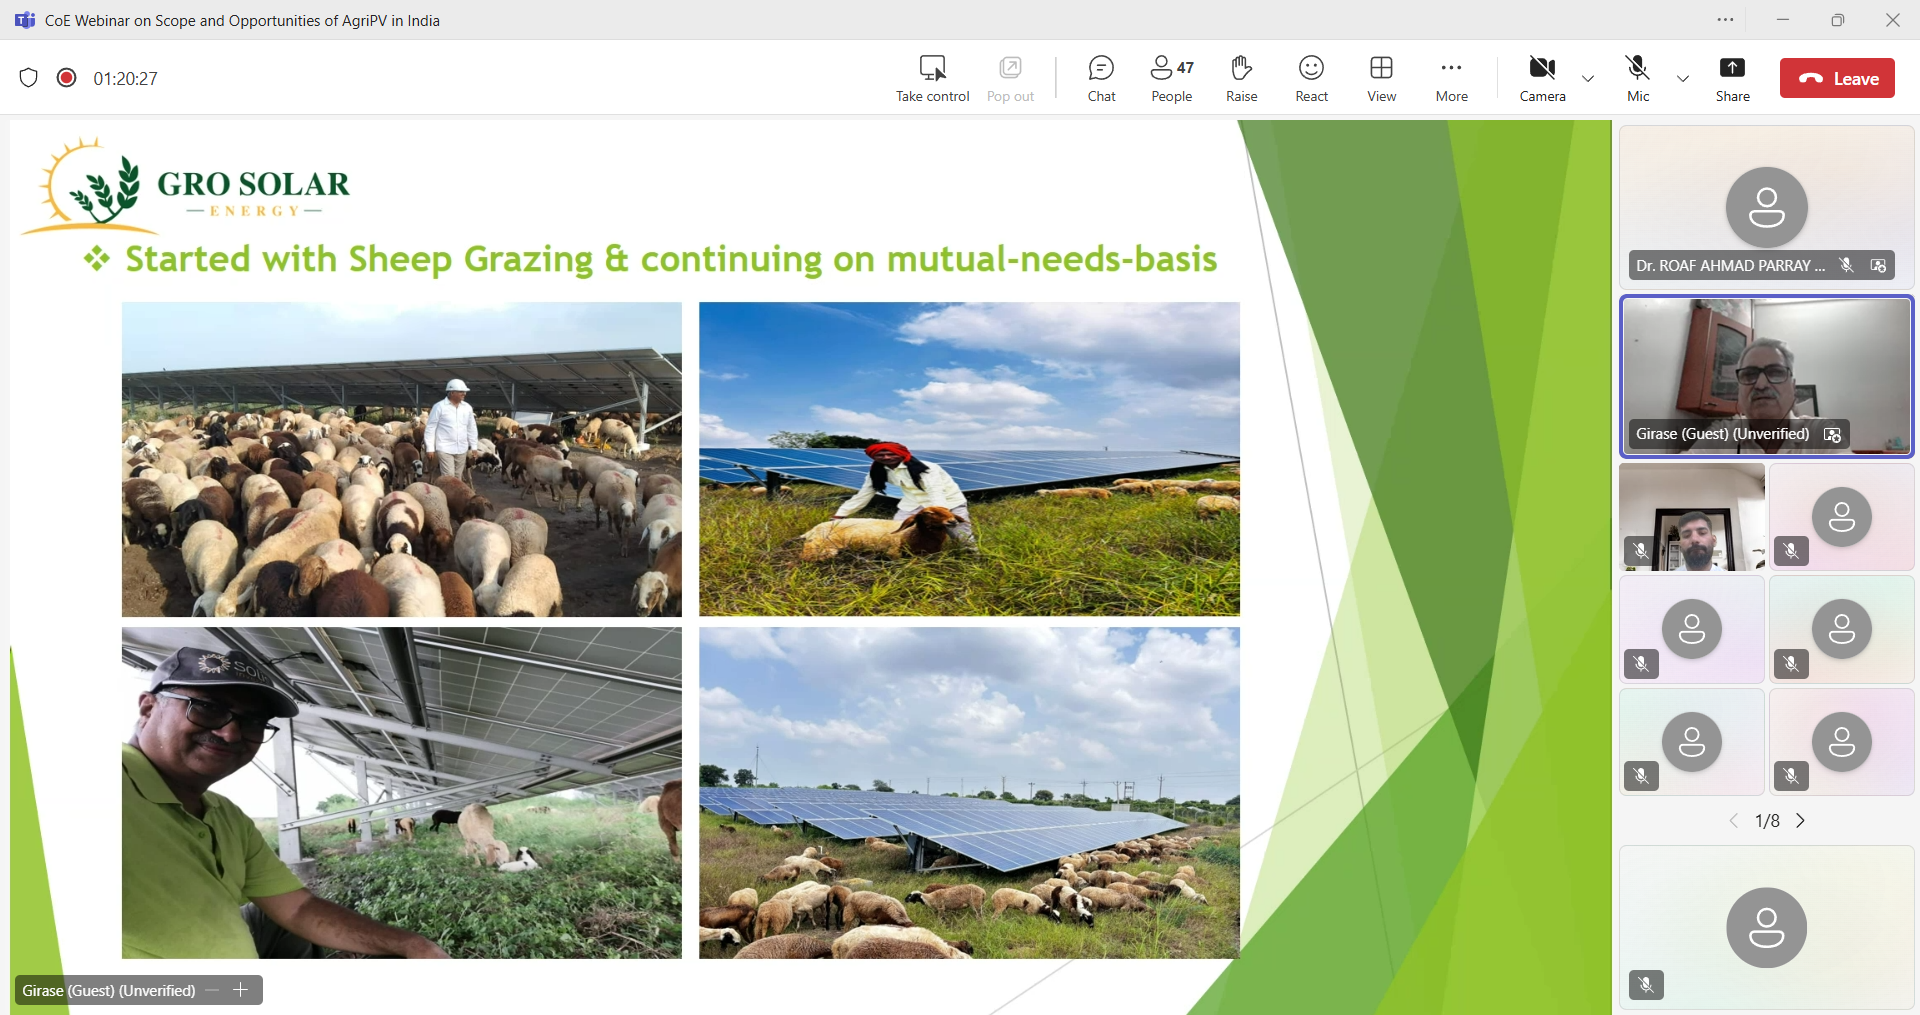Open the View layout options
Screen dimensions: 1920x1015
(1381, 78)
